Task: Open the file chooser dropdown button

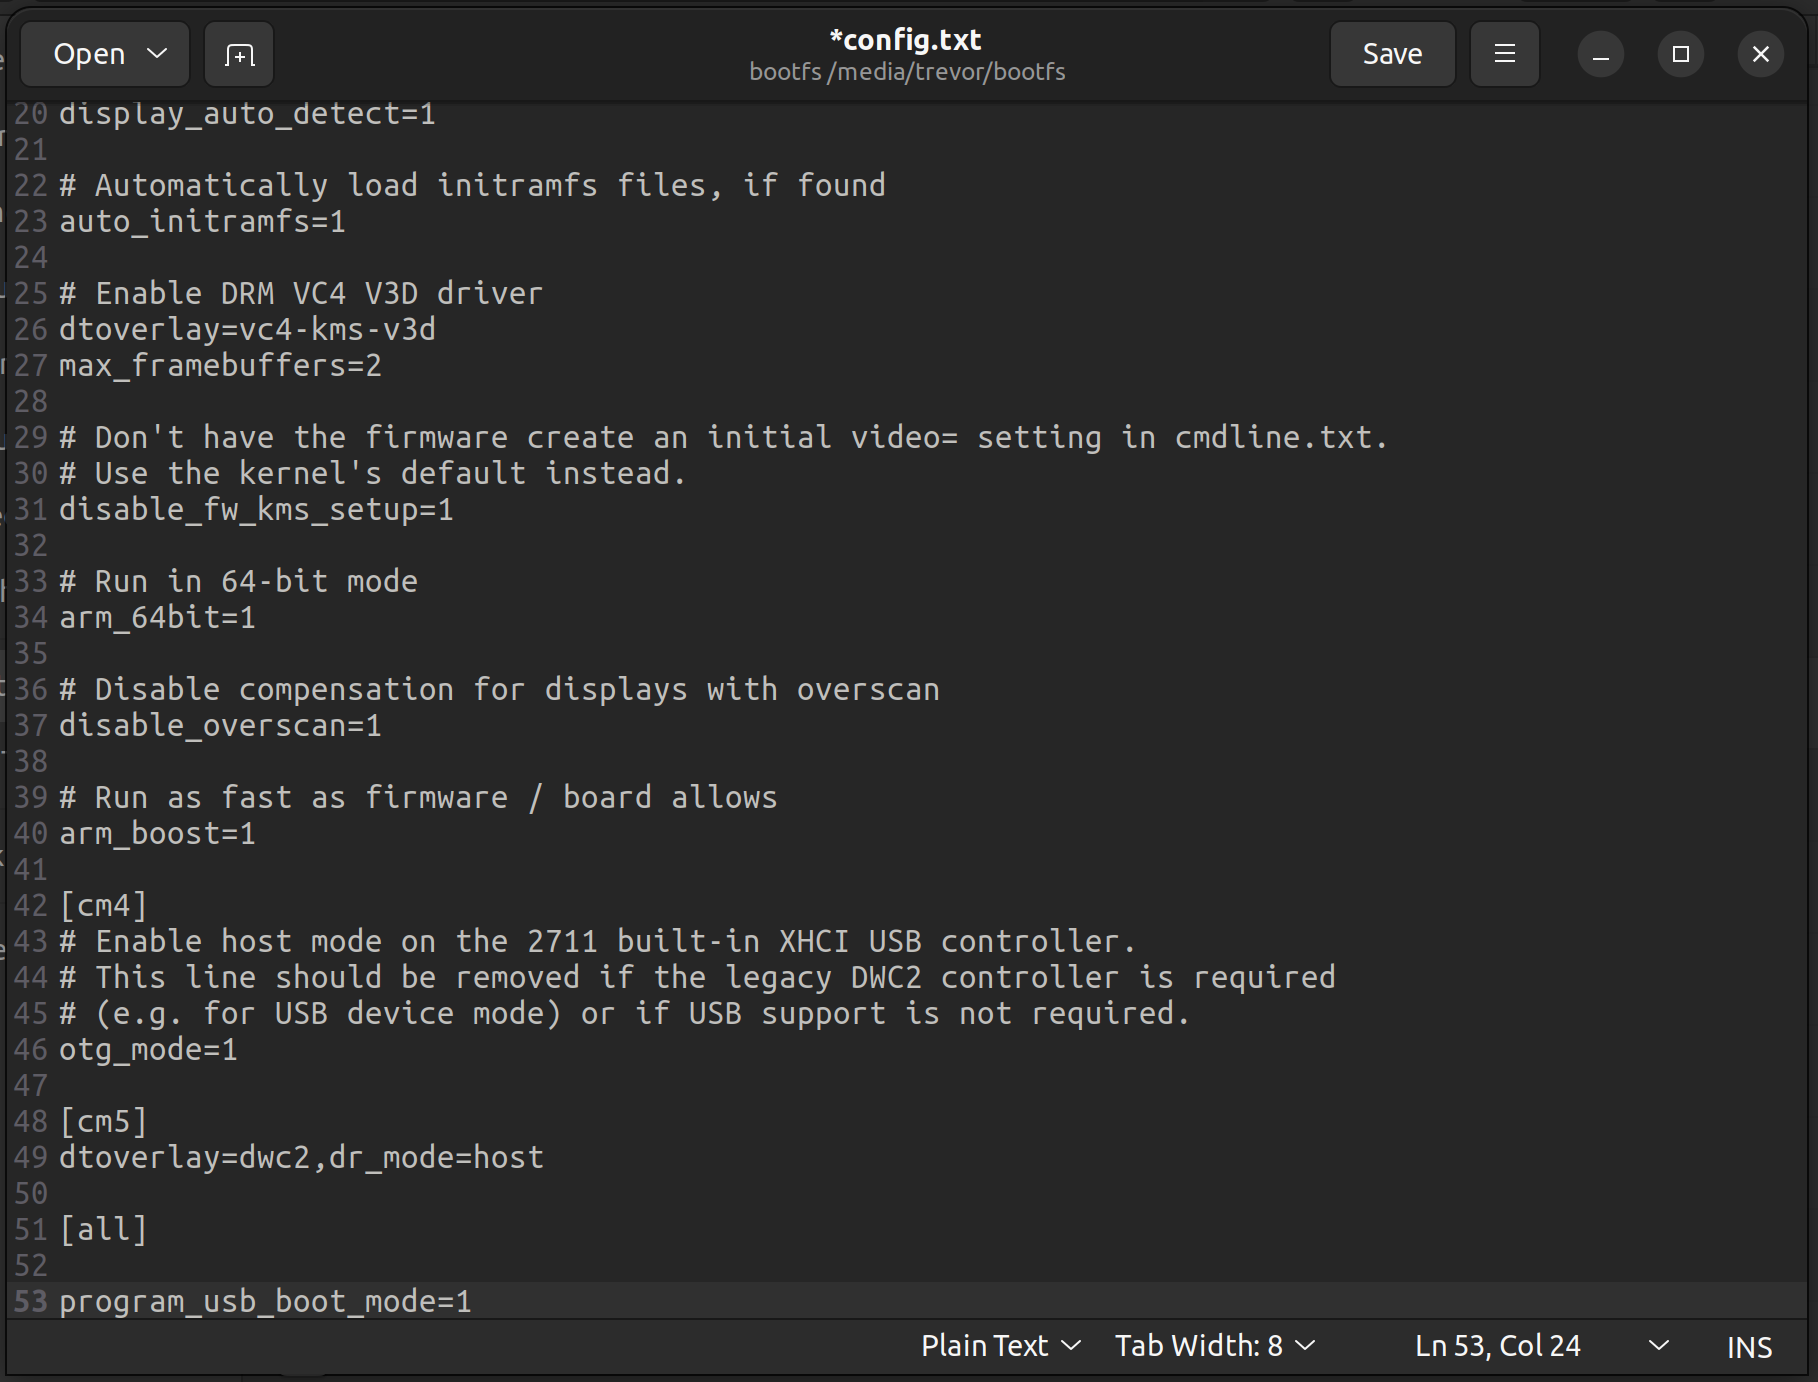Action: 106,55
